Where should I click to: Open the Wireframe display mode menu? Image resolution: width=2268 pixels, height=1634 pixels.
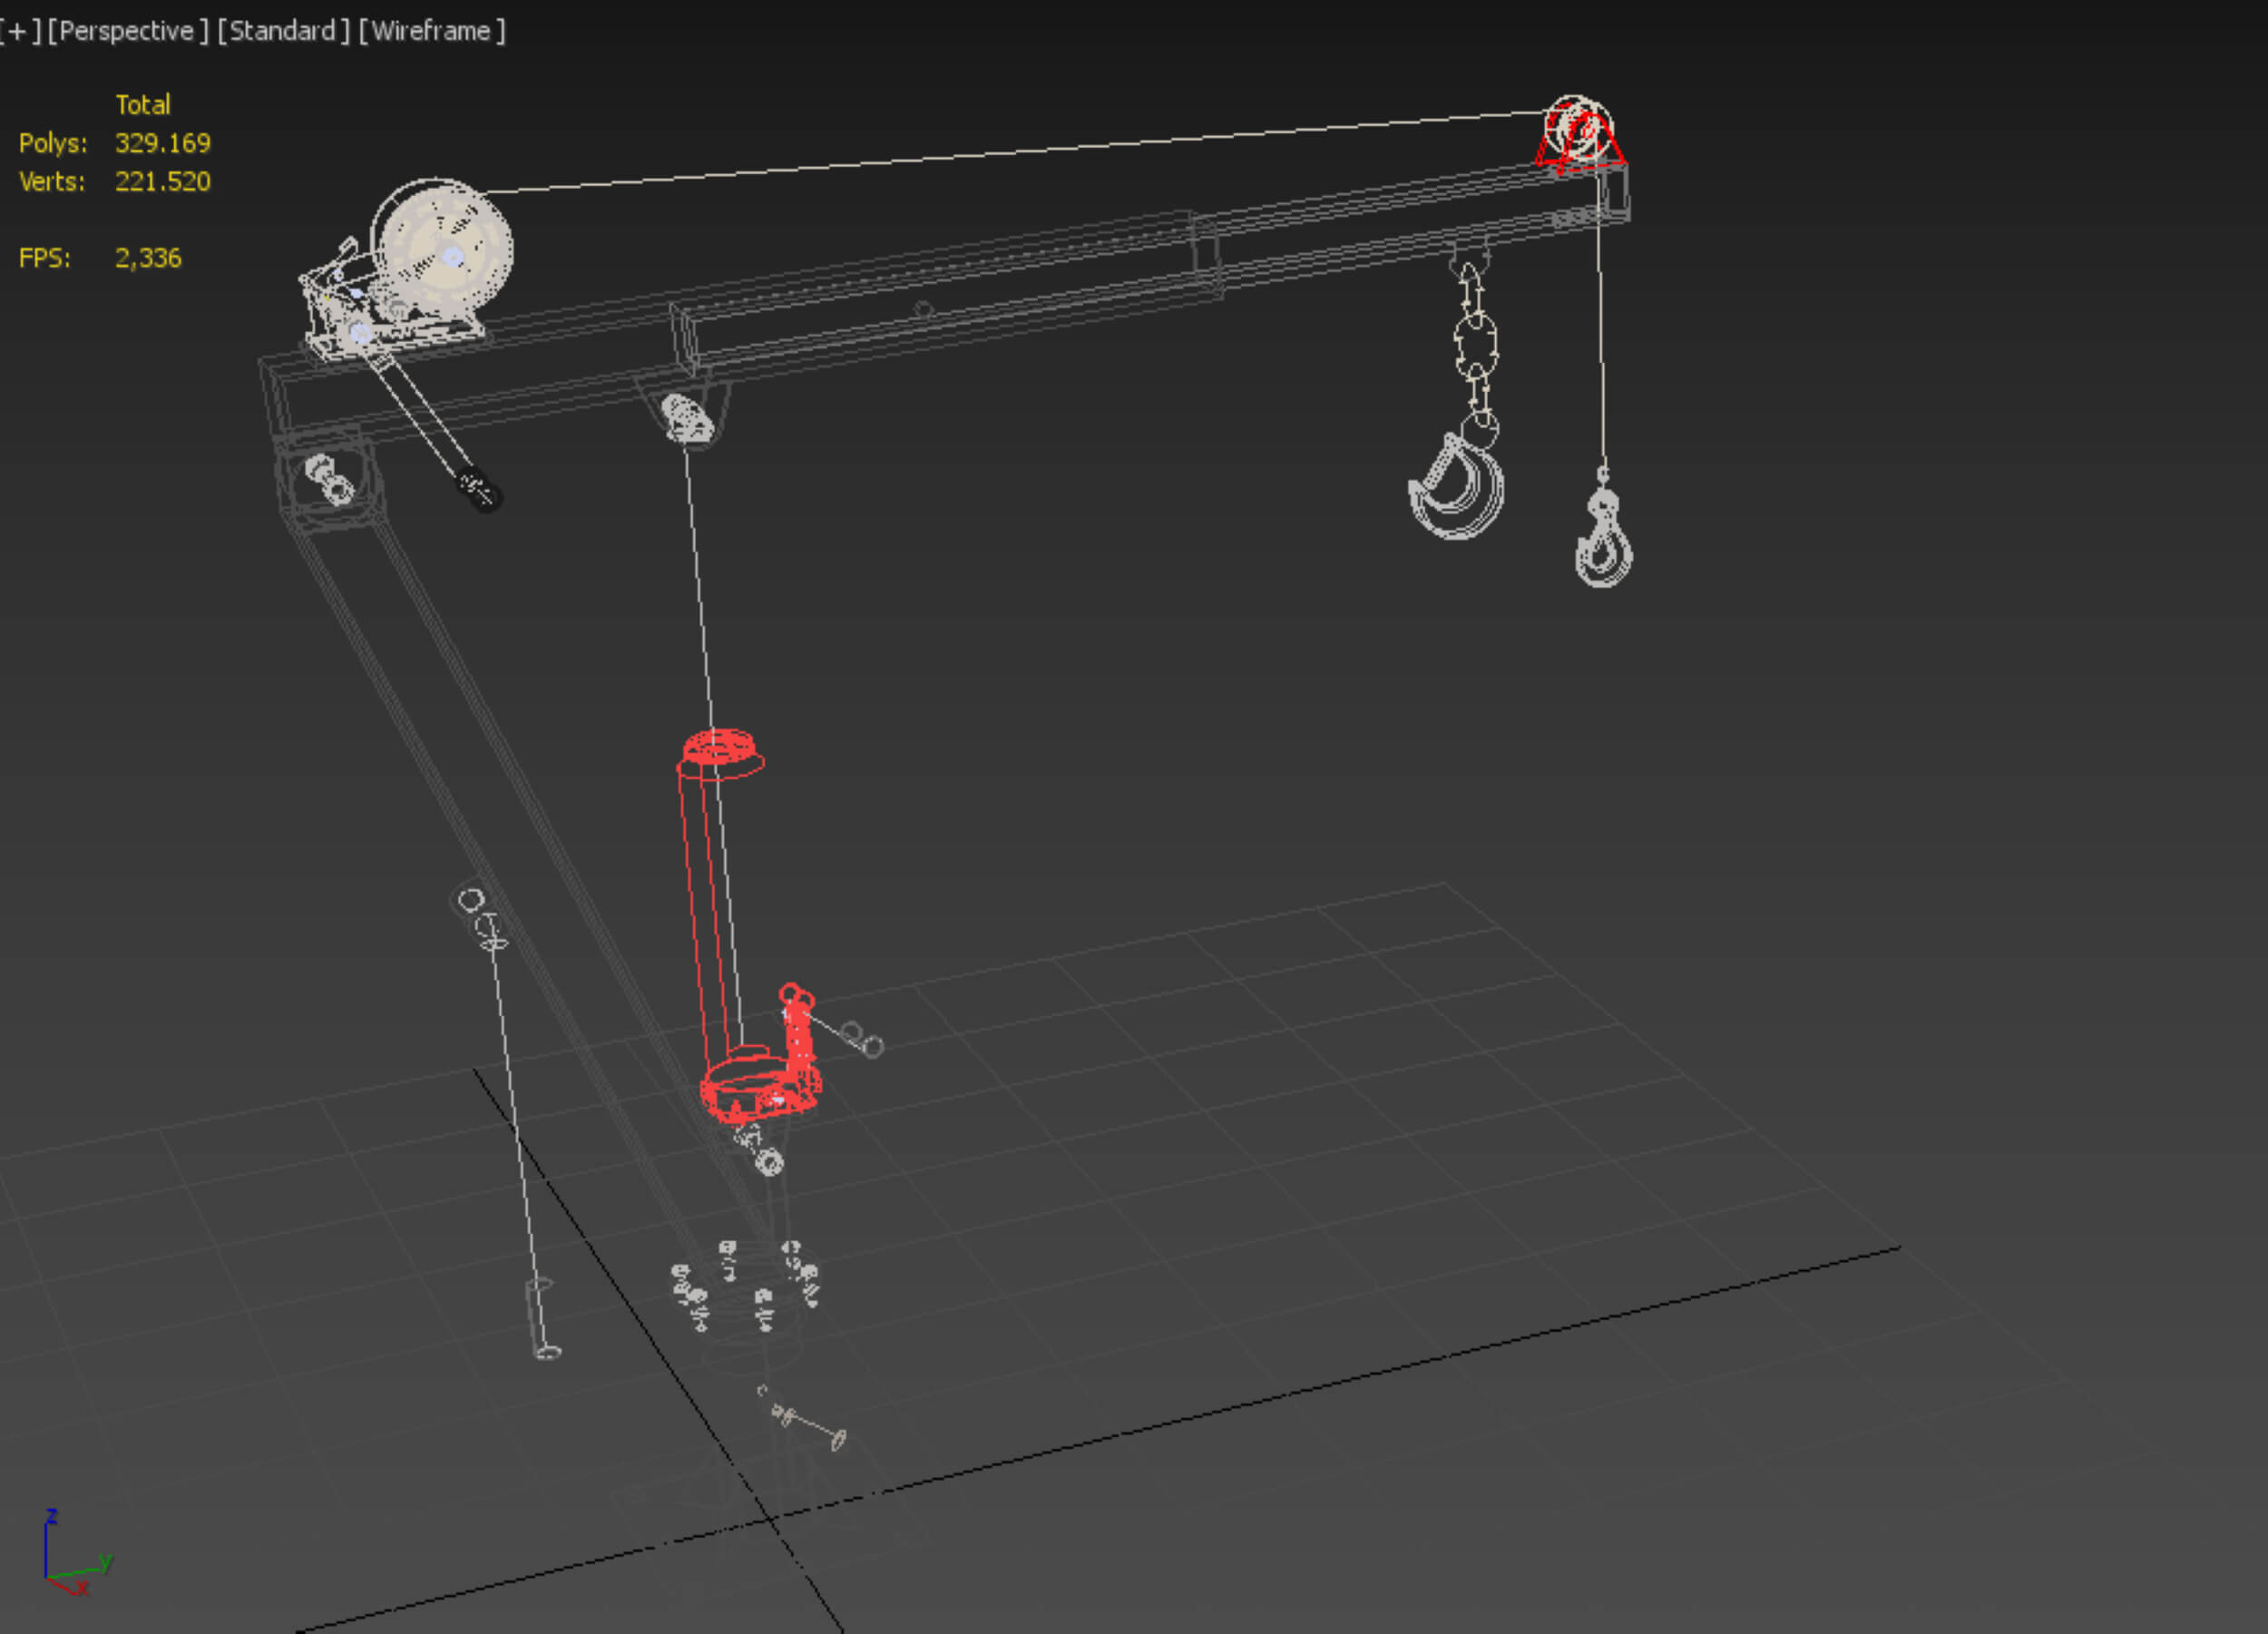[x=432, y=31]
